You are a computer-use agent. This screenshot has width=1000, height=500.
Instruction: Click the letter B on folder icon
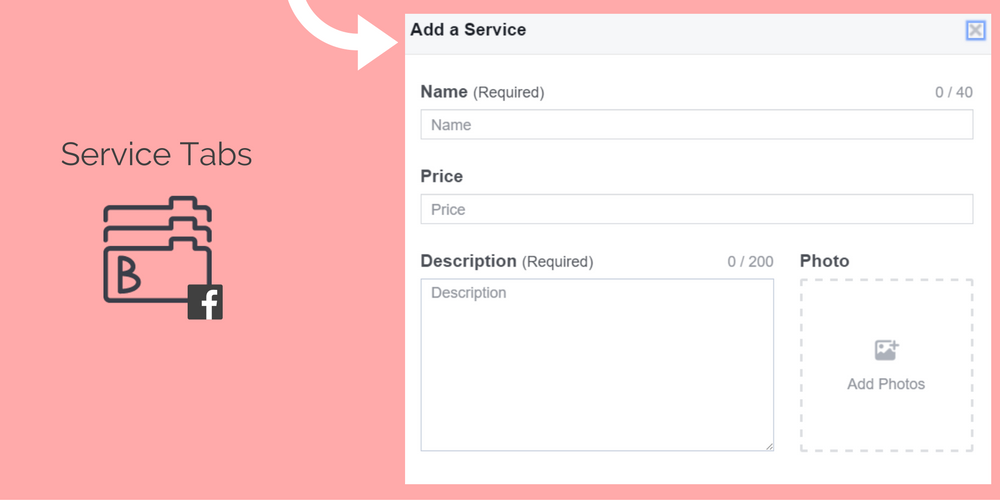(128, 277)
